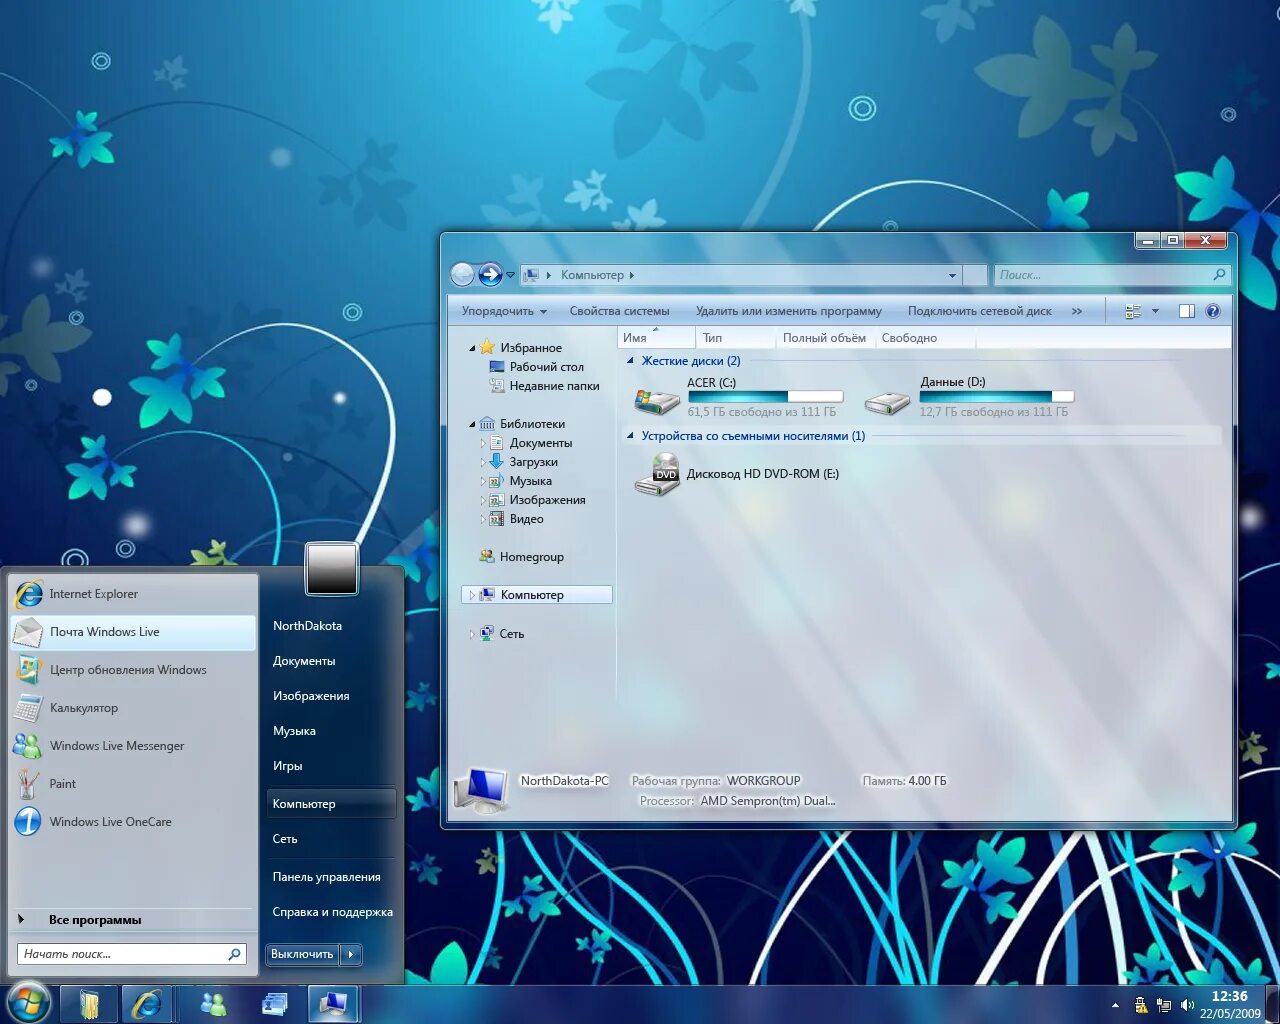Open Справка и поддержка
This screenshot has height=1024, width=1280.
coord(332,912)
